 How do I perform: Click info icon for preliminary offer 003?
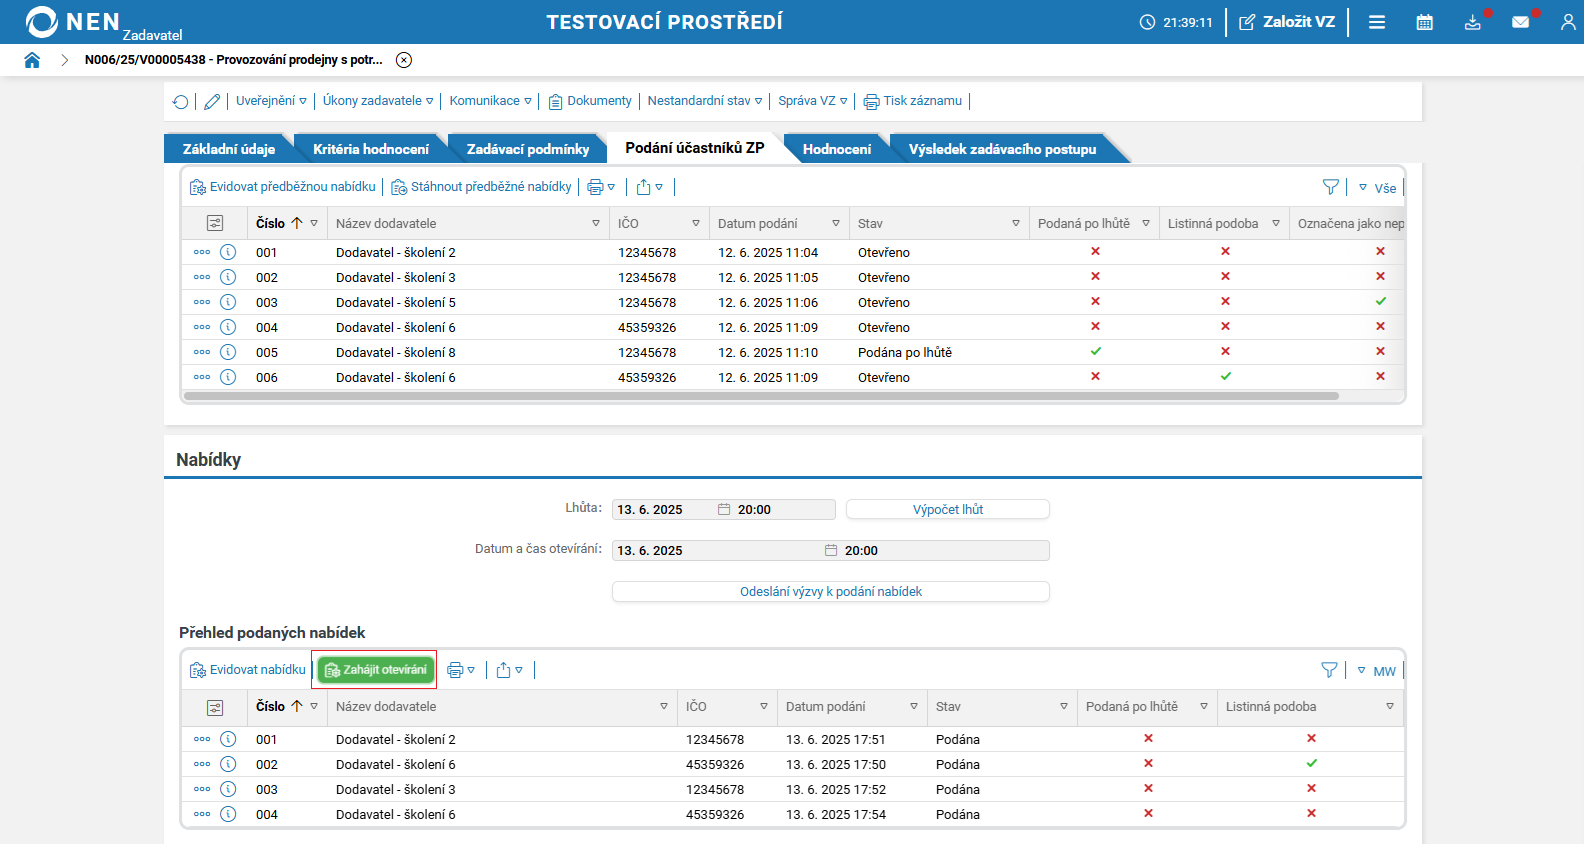(228, 302)
